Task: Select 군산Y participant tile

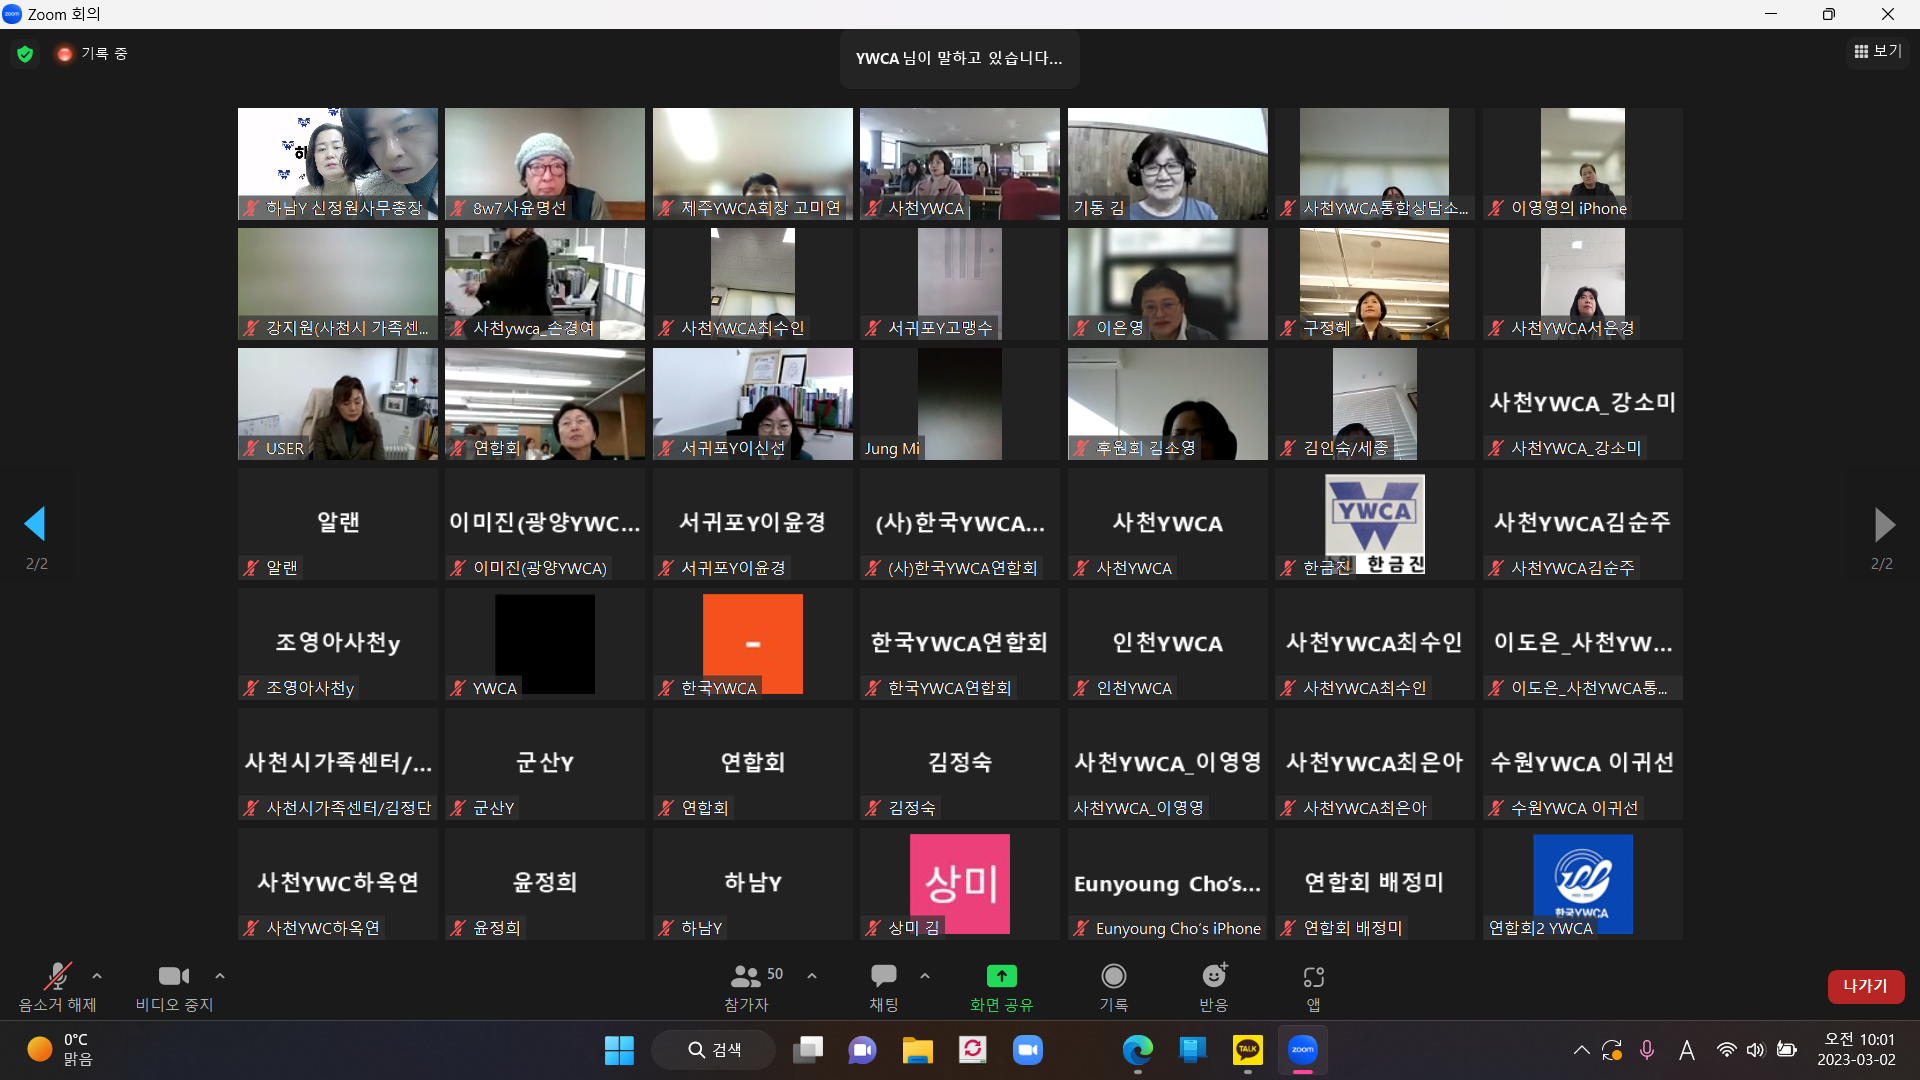Action: click(x=545, y=764)
